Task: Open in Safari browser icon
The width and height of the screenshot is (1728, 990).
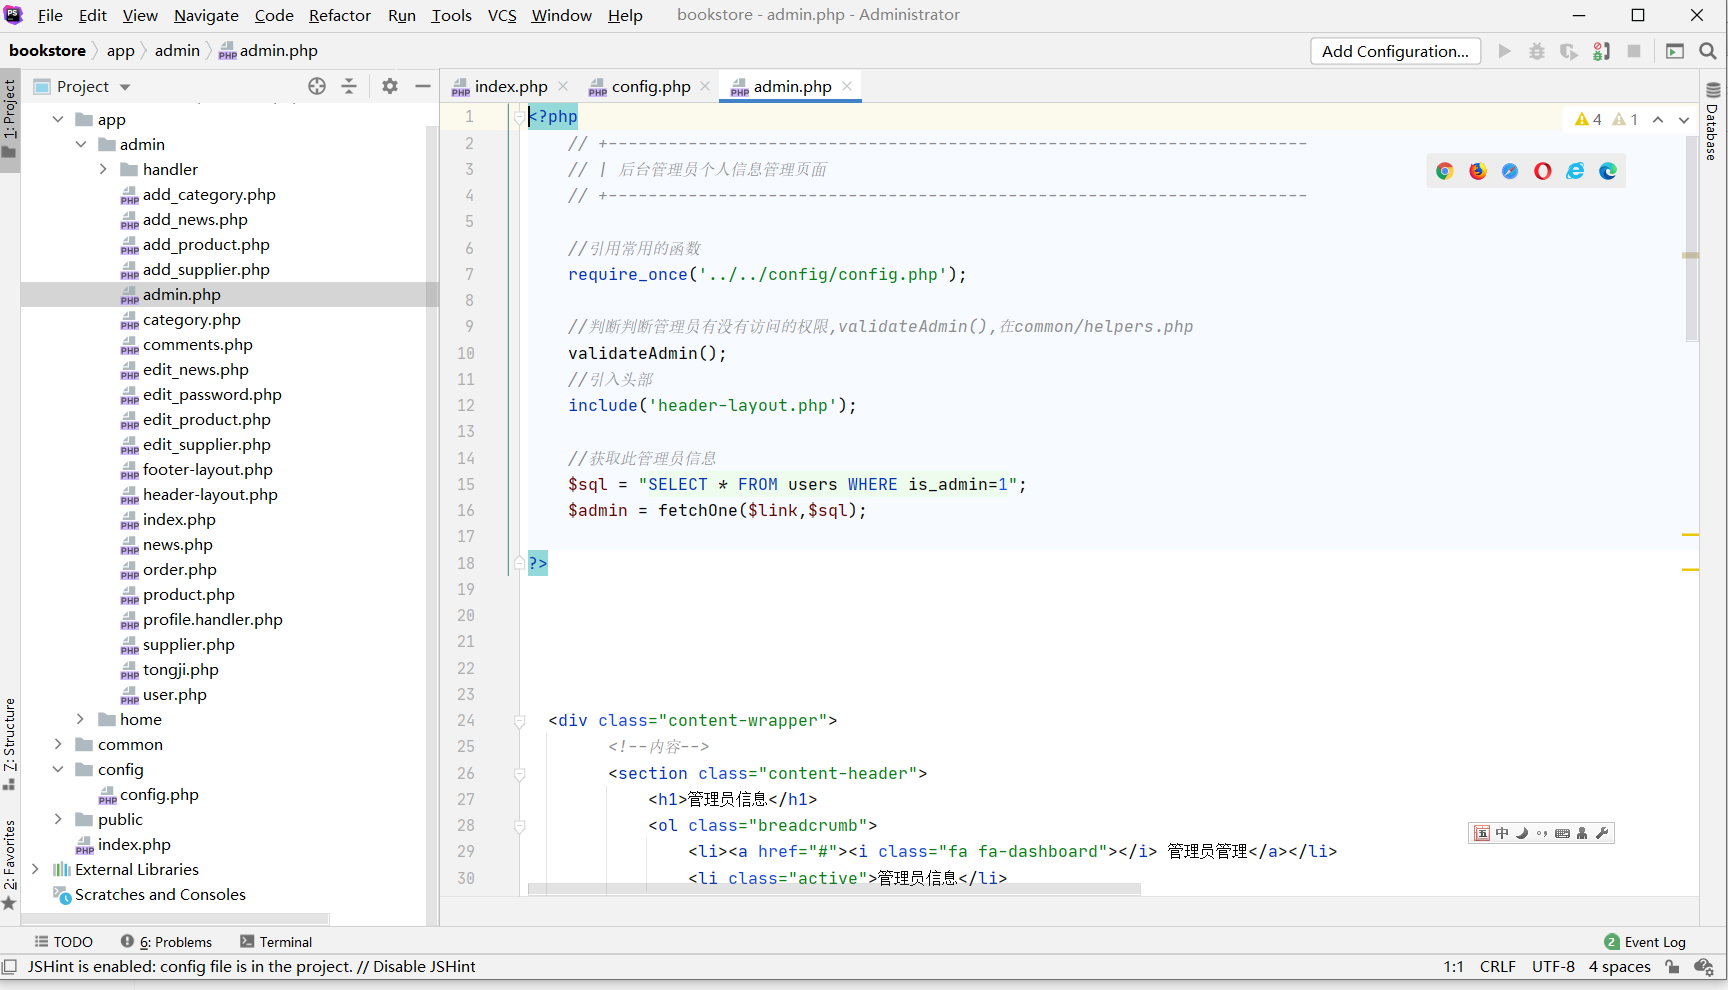Action: [1510, 171]
